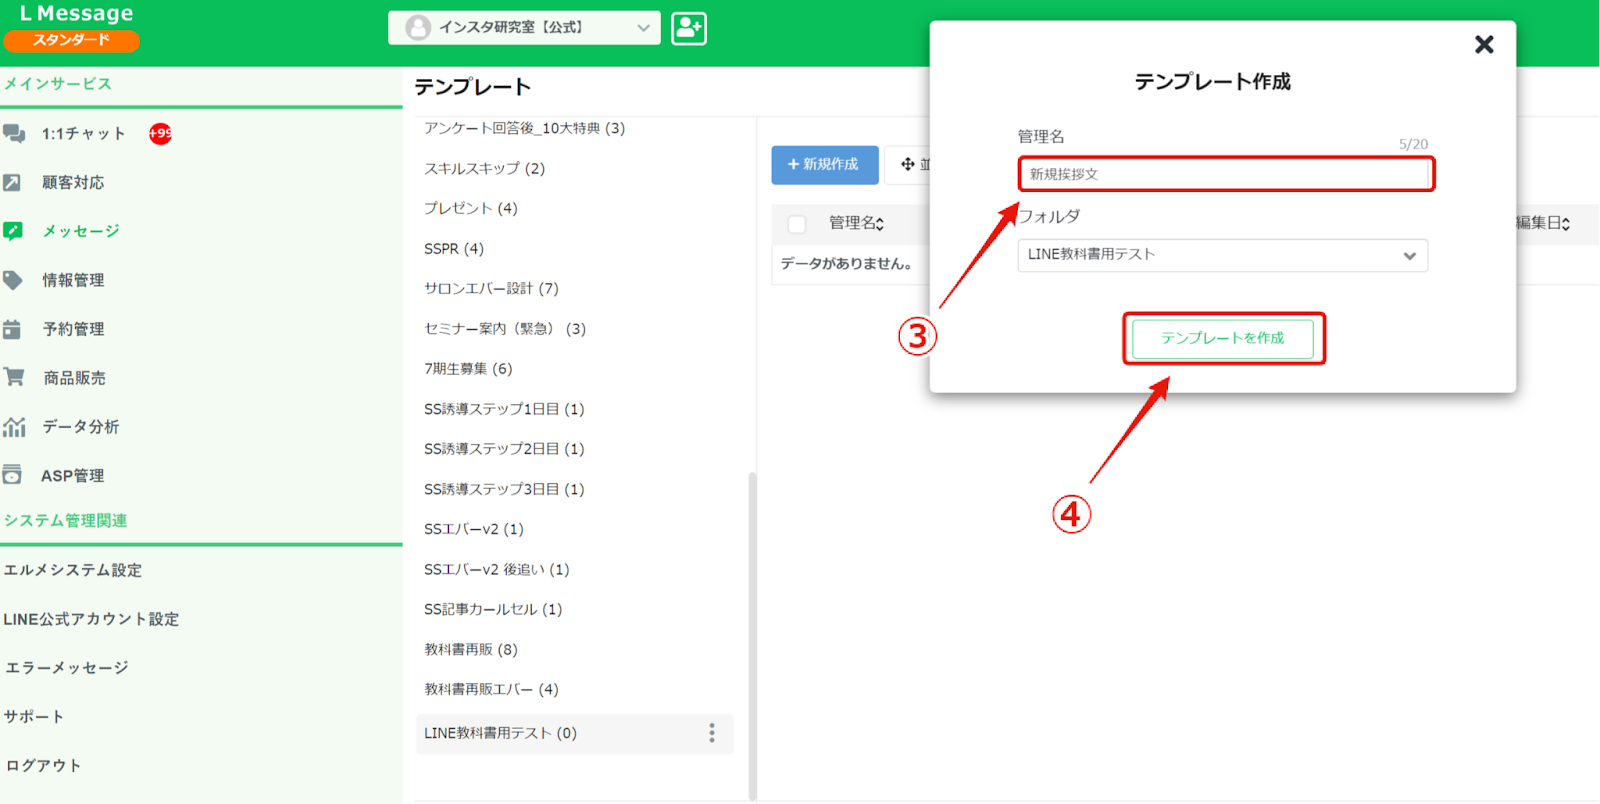Select folder 教科書再販エバー (4)
This screenshot has height=804, width=1600.
tap(491, 689)
